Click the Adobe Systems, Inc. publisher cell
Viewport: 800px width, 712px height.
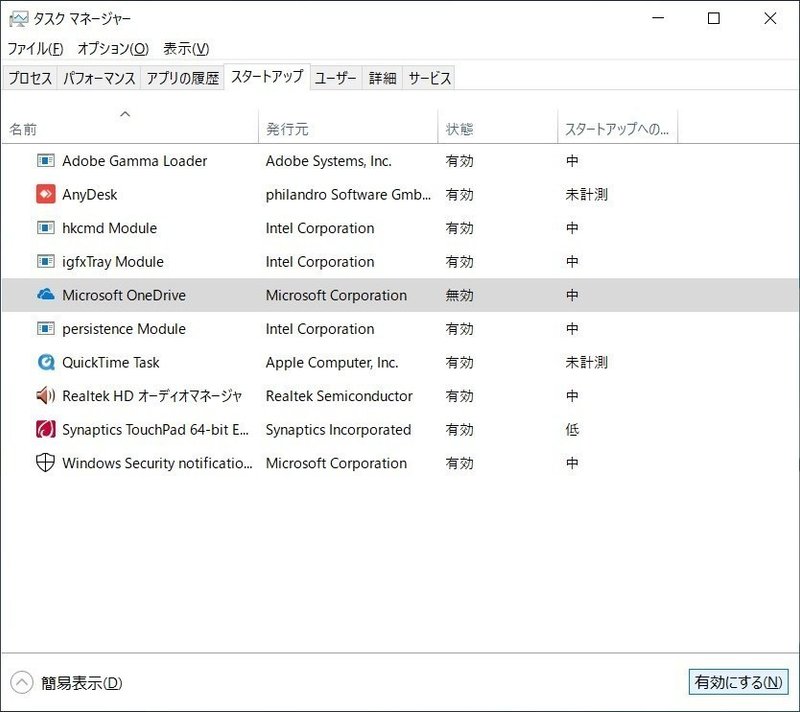point(329,161)
